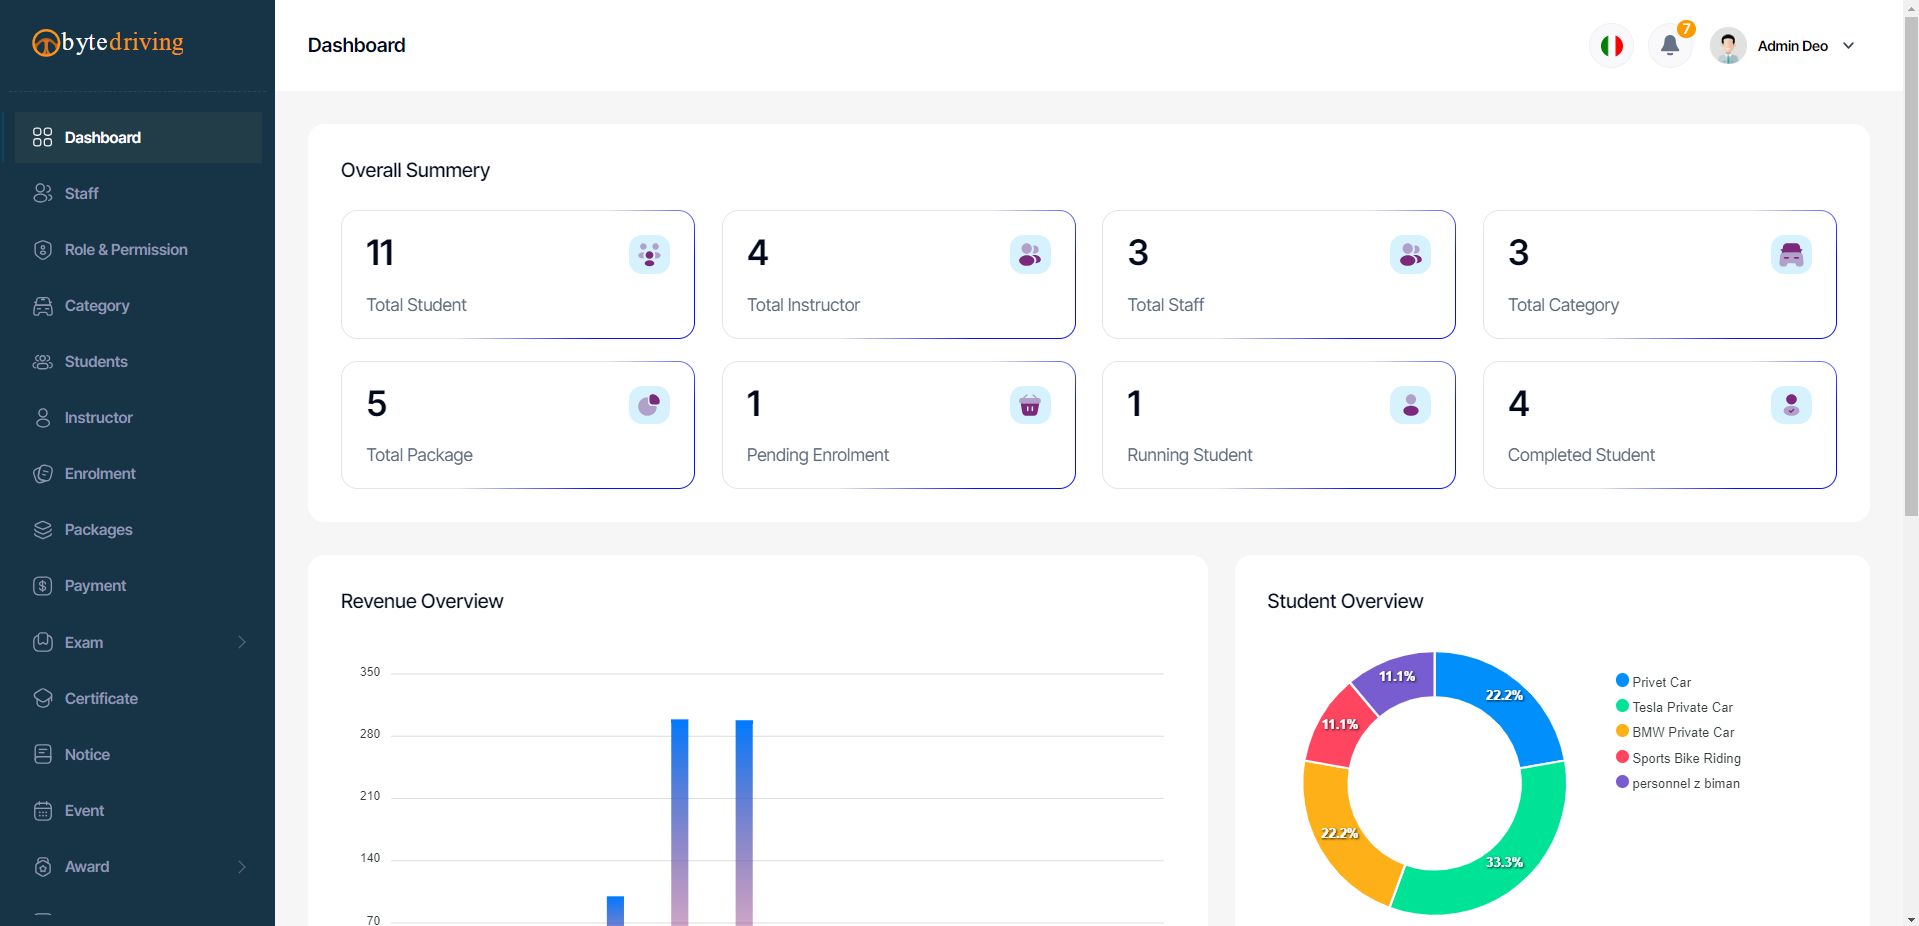Click the tallest left revenue bar
Screen dimensions: 1919x926
[679, 822]
